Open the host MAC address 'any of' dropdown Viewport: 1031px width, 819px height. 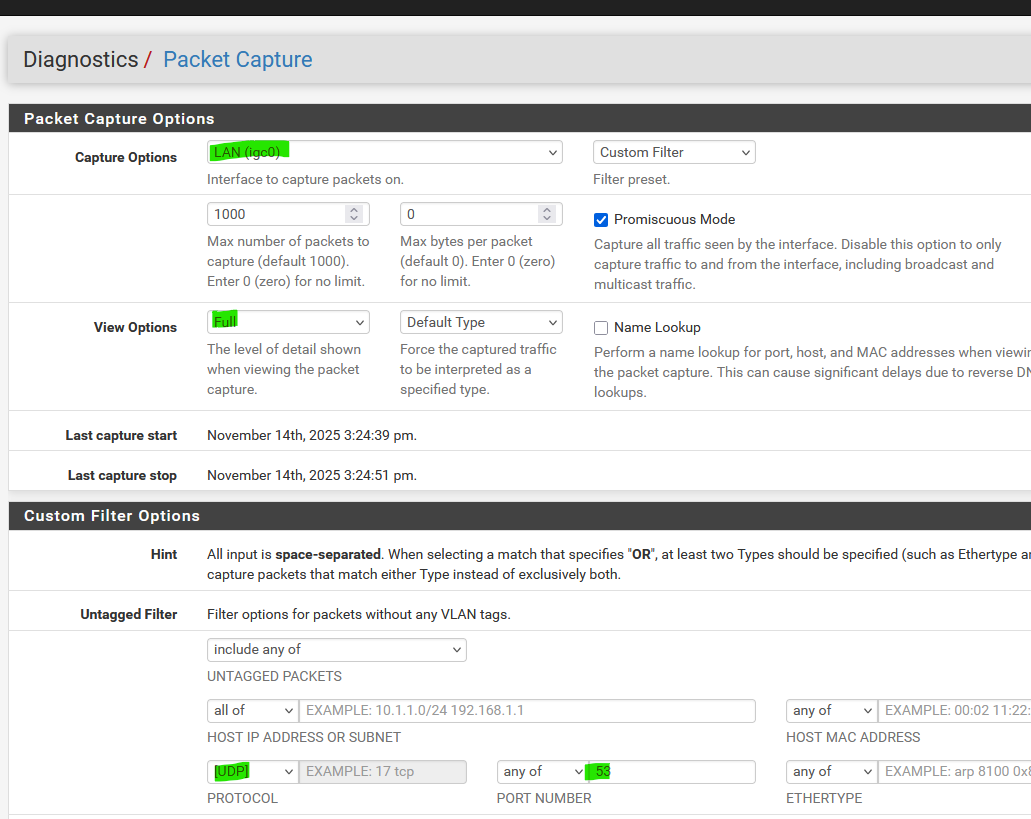click(831, 711)
